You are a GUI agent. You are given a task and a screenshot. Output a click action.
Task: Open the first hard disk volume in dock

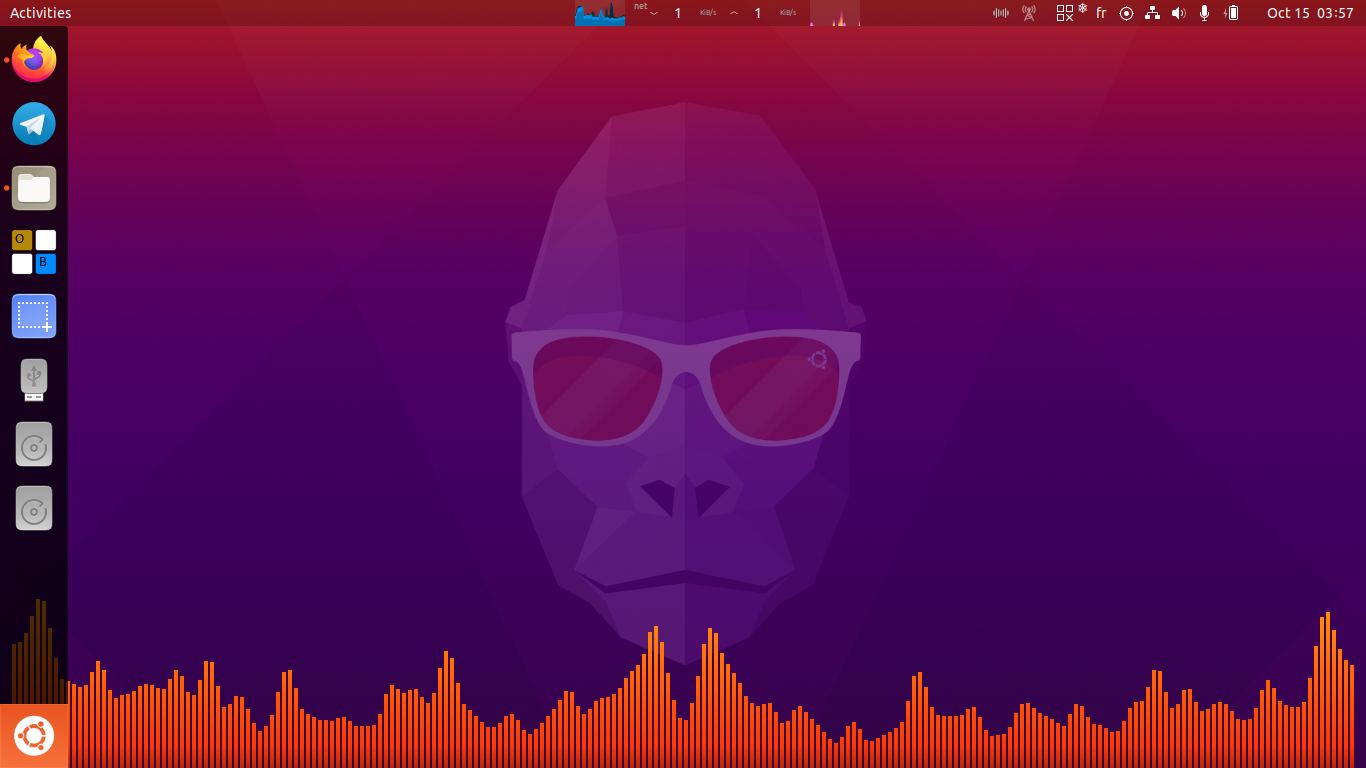tap(34, 444)
